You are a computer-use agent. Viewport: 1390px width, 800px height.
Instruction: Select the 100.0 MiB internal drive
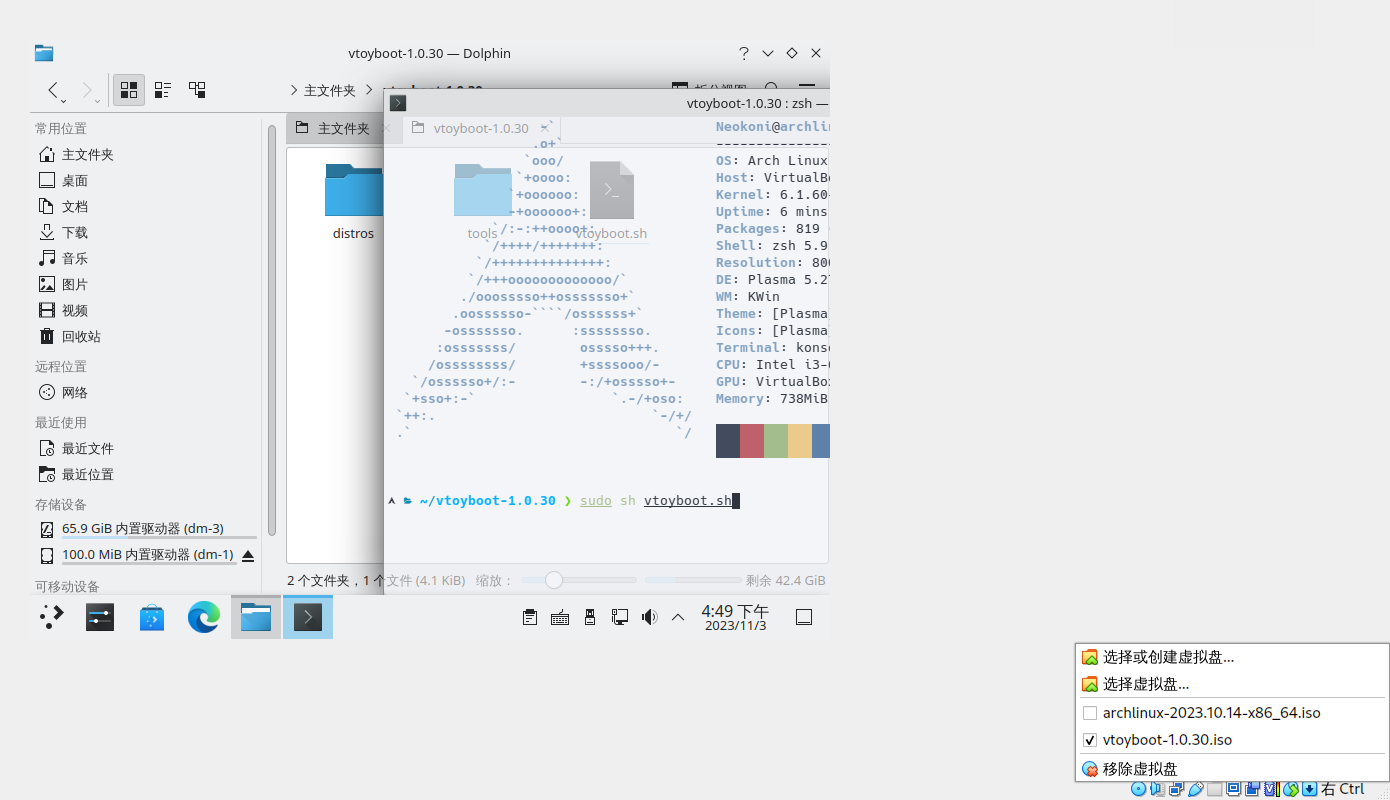click(136, 555)
